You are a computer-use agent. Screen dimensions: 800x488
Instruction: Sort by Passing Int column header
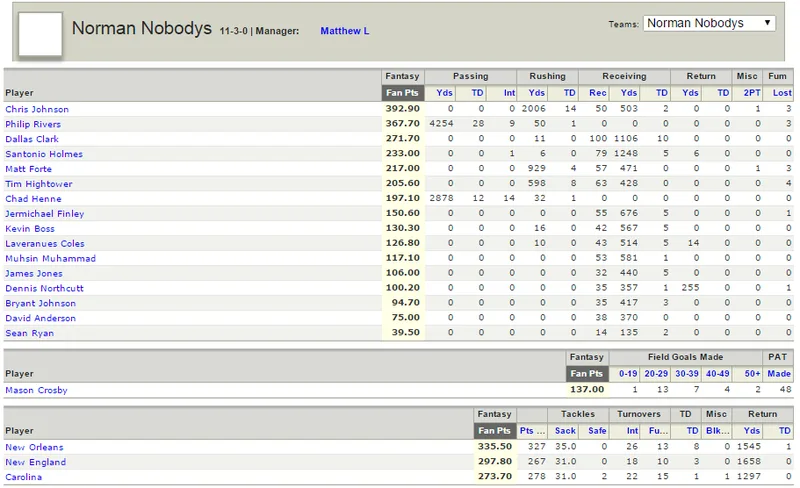click(509, 93)
